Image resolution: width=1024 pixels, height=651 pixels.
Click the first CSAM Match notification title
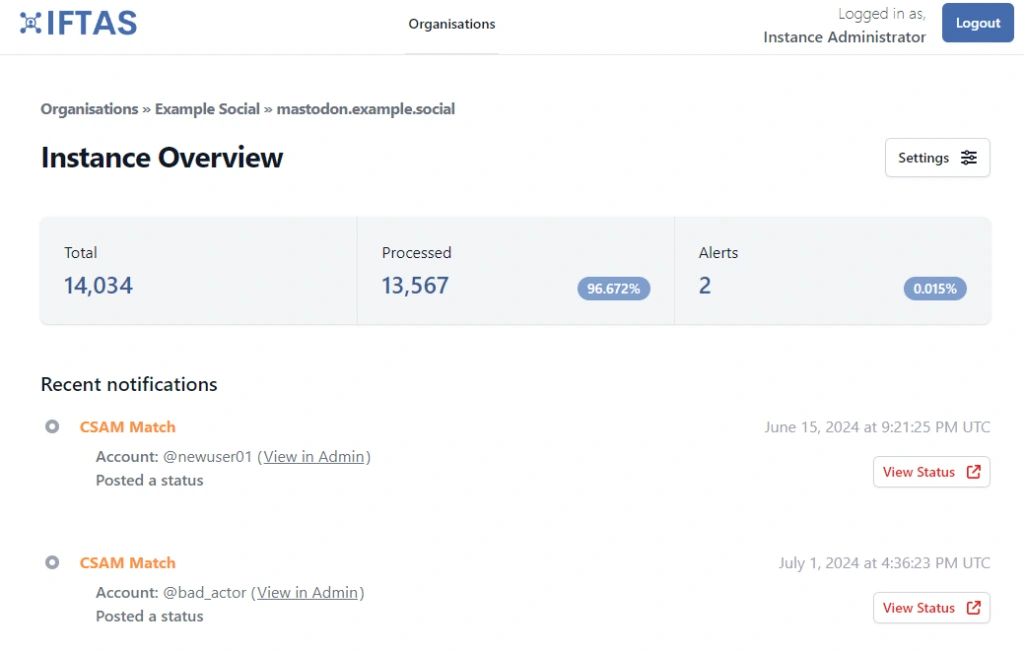coord(127,426)
